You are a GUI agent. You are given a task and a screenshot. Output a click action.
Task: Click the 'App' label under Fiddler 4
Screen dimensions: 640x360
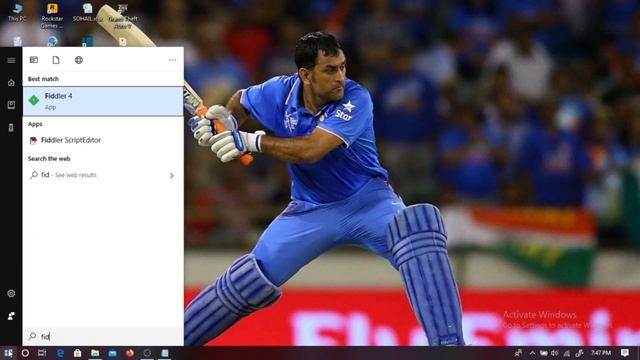pyautogui.click(x=50, y=107)
